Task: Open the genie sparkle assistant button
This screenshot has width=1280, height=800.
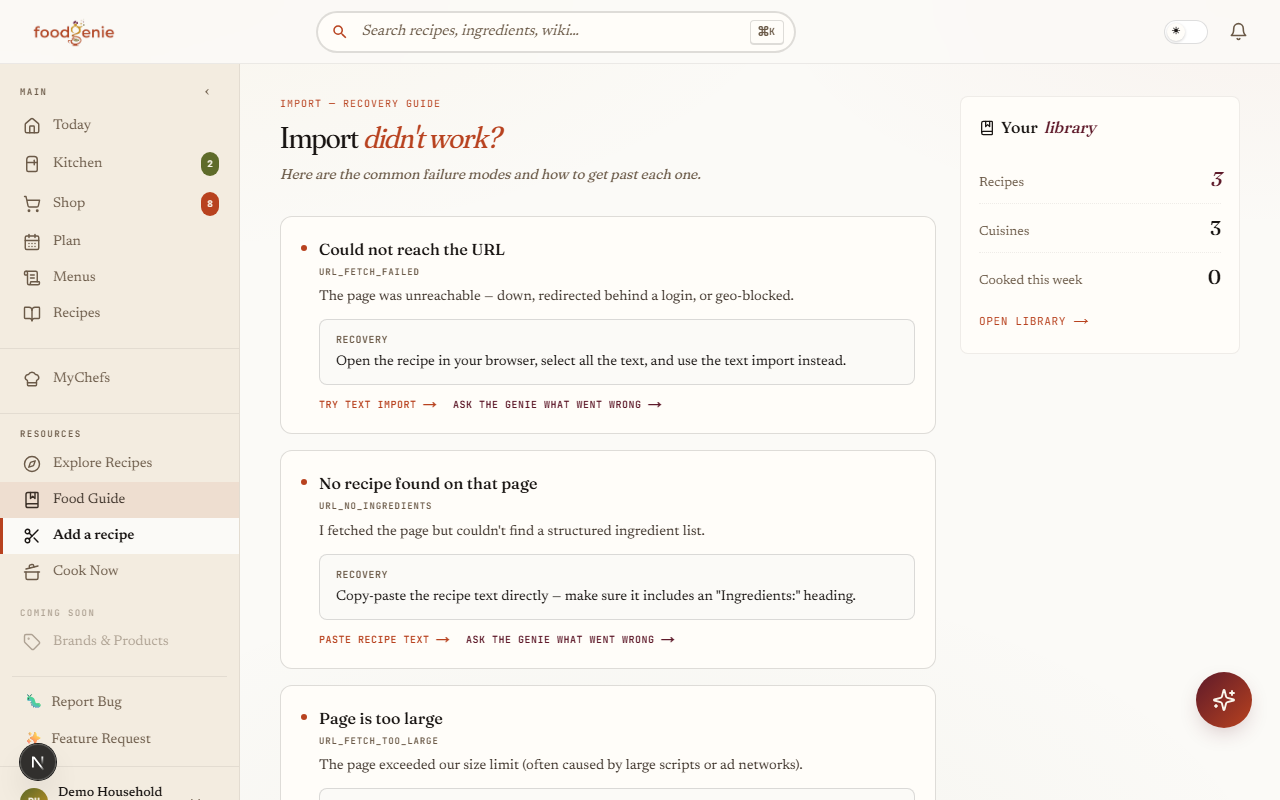Action: (x=1224, y=700)
